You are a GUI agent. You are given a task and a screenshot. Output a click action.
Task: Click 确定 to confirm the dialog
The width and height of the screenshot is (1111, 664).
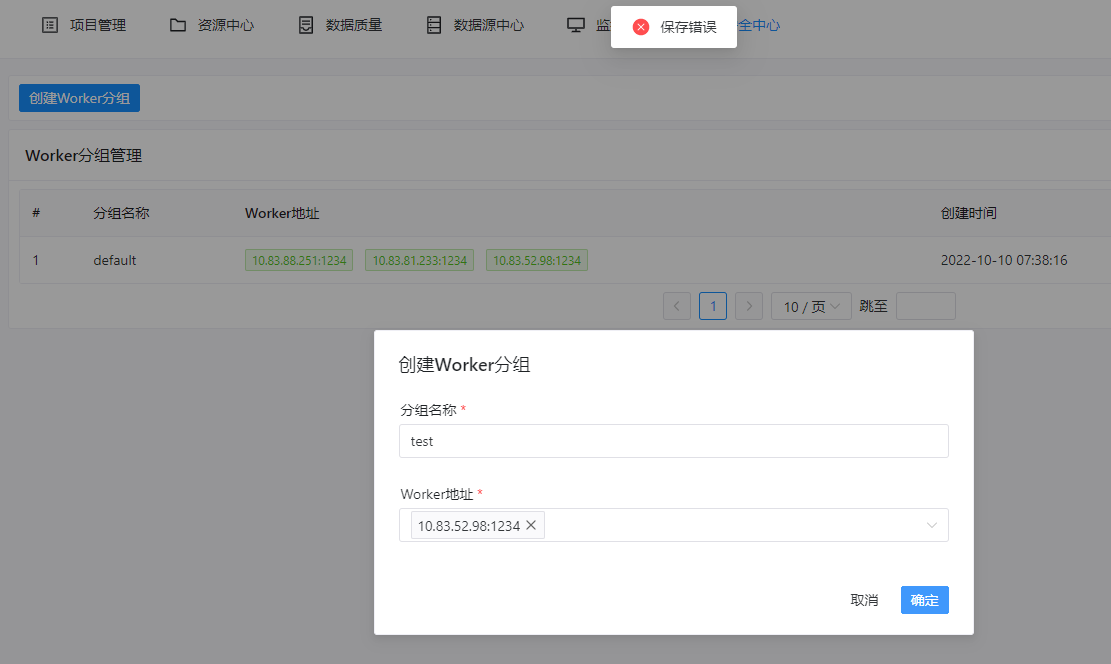(x=923, y=599)
